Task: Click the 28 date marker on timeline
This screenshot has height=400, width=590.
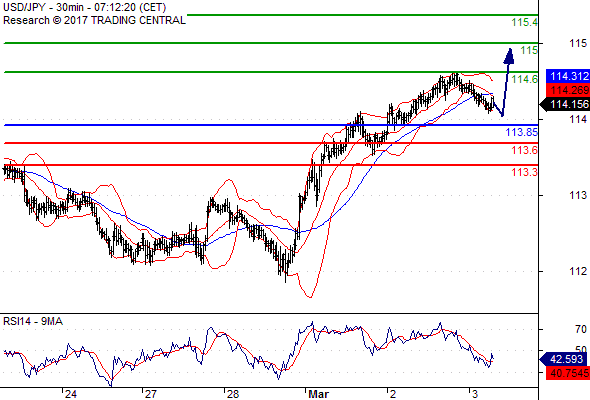Action: (233, 394)
